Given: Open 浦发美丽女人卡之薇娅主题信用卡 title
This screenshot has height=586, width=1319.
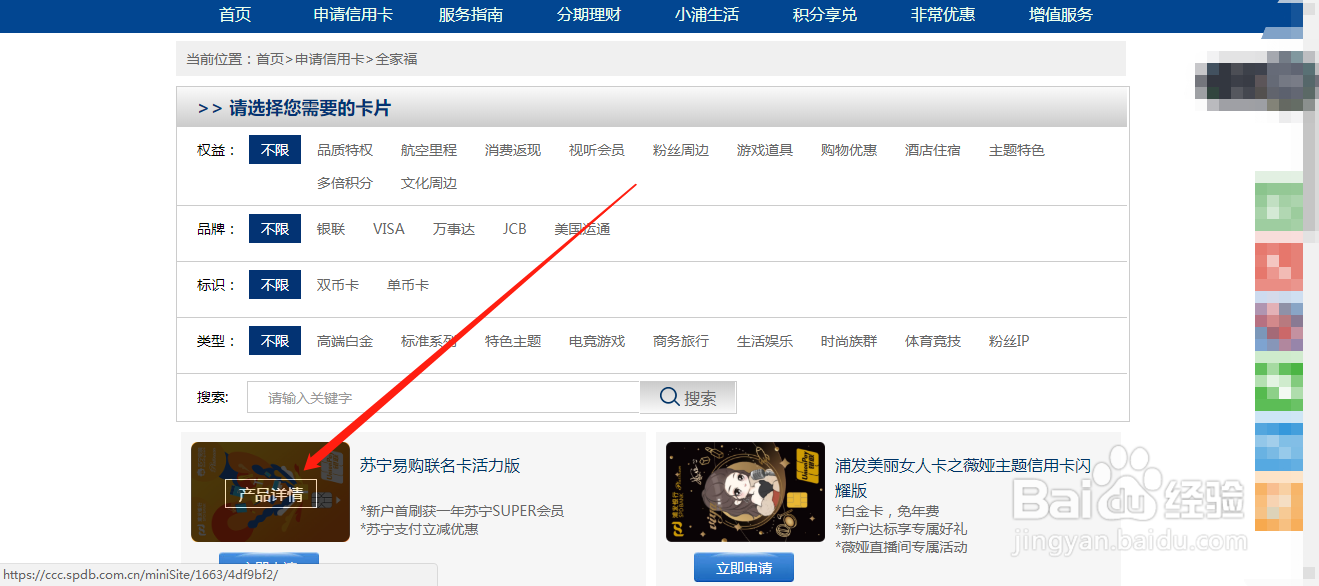Looking at the screenshot, I should pos(963,478).
